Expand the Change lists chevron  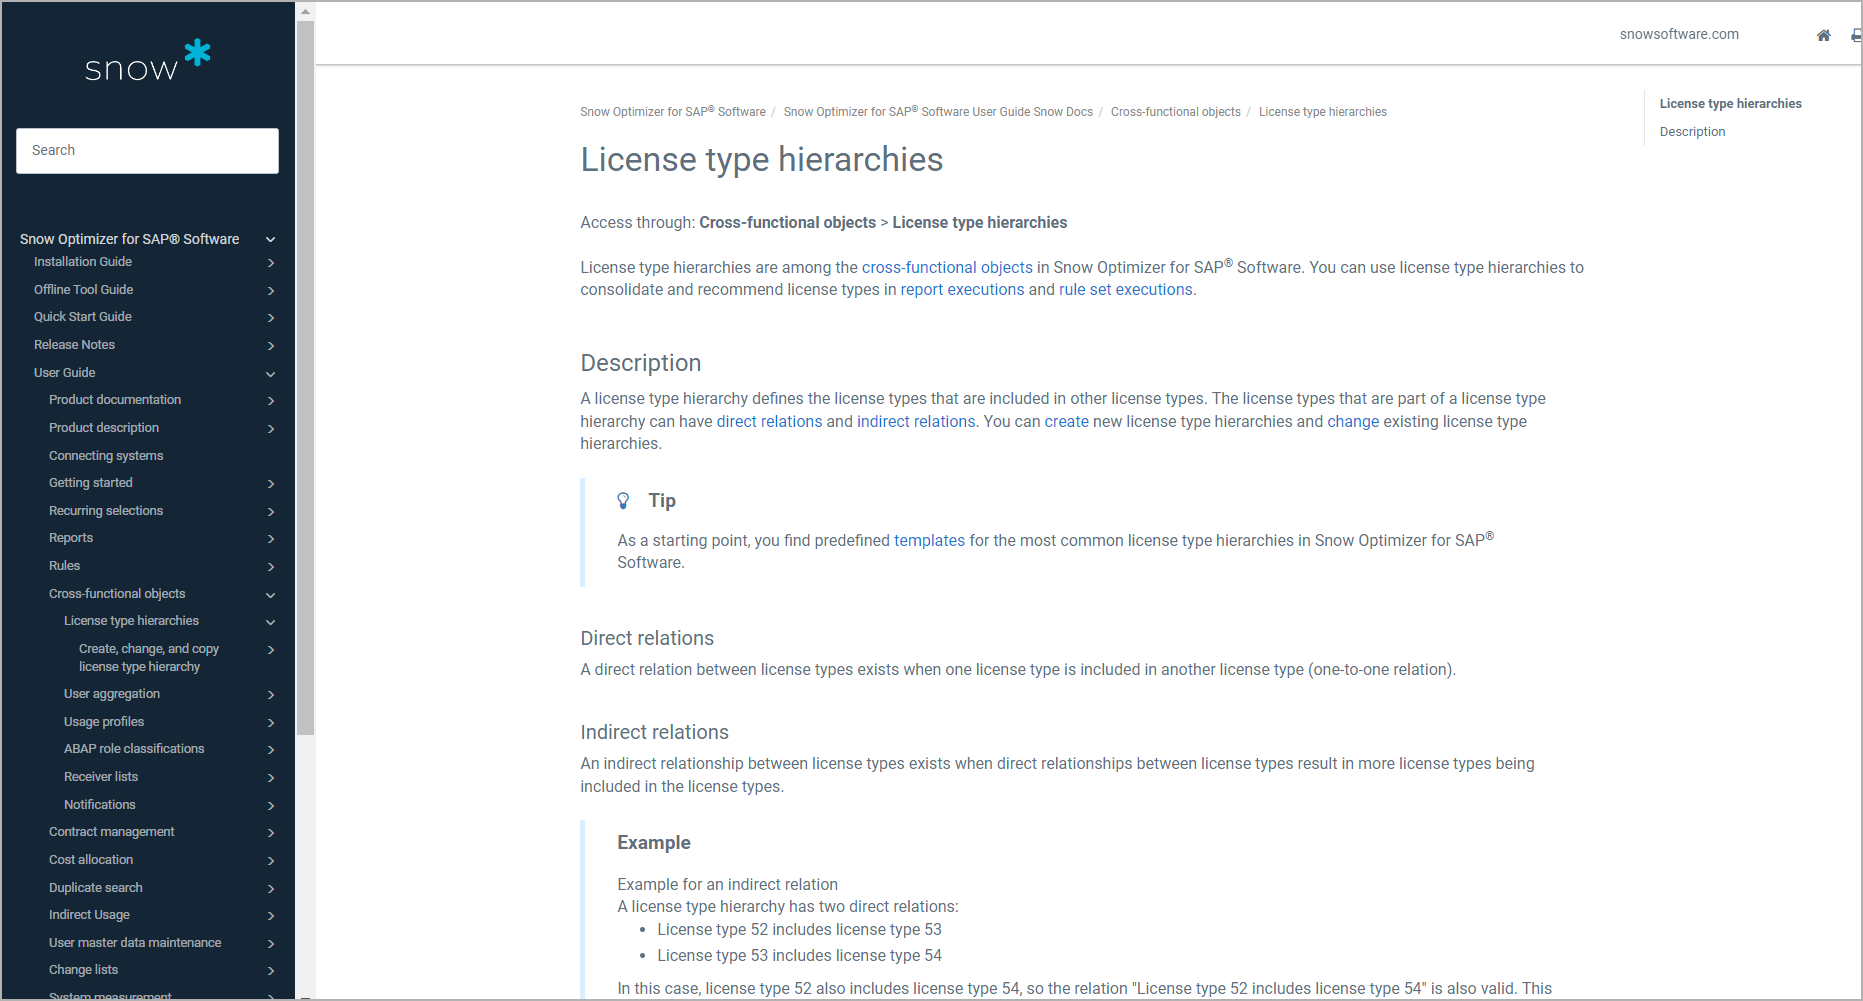(x=271, y=971)
